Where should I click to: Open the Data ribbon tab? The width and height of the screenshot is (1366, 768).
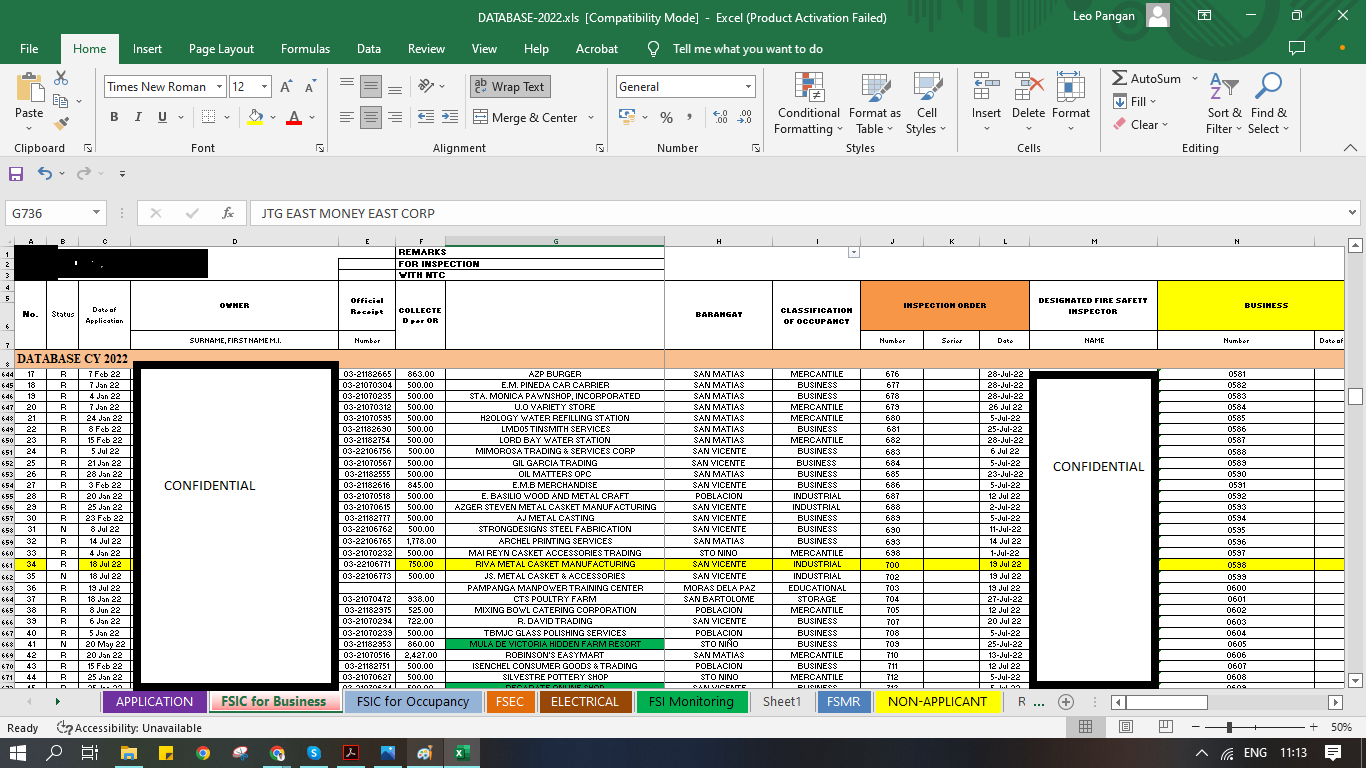(369, 49)
